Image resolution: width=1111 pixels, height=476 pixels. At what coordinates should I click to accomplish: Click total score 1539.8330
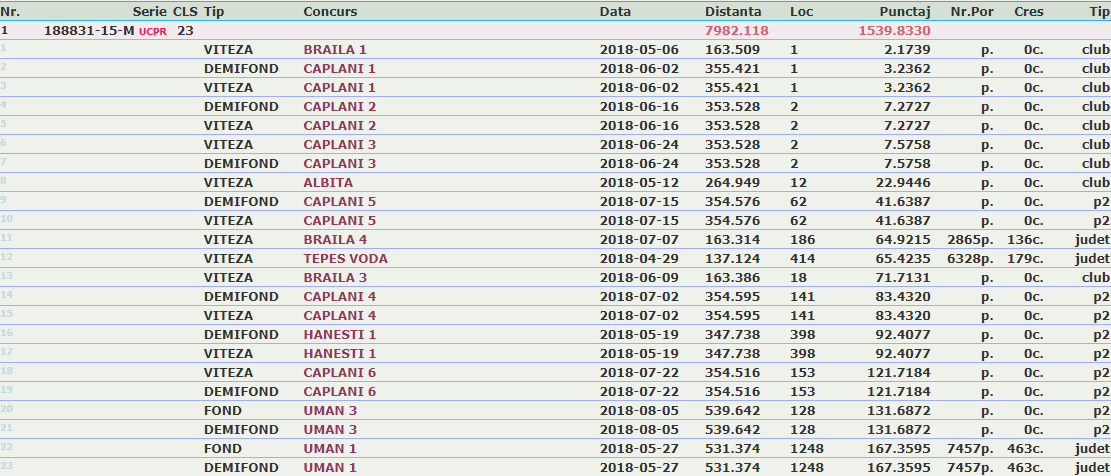pyautogui.click(x=894, y=30)
